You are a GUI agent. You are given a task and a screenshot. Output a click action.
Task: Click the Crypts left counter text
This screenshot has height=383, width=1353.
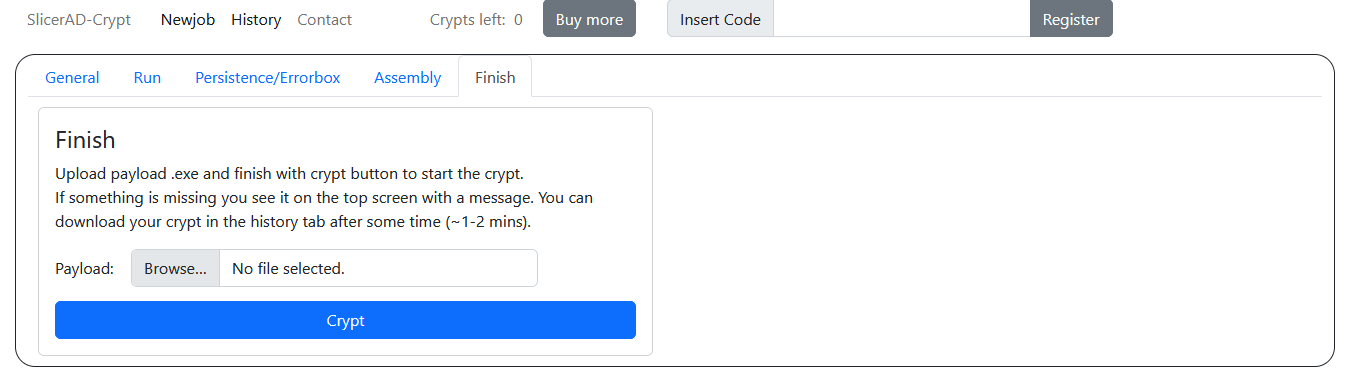[476, 19]
